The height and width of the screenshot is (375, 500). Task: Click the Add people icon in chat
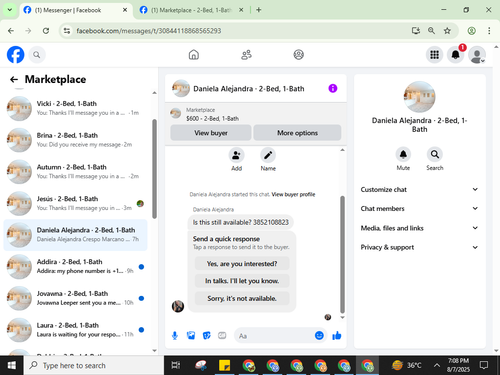[x=236, y=155]
